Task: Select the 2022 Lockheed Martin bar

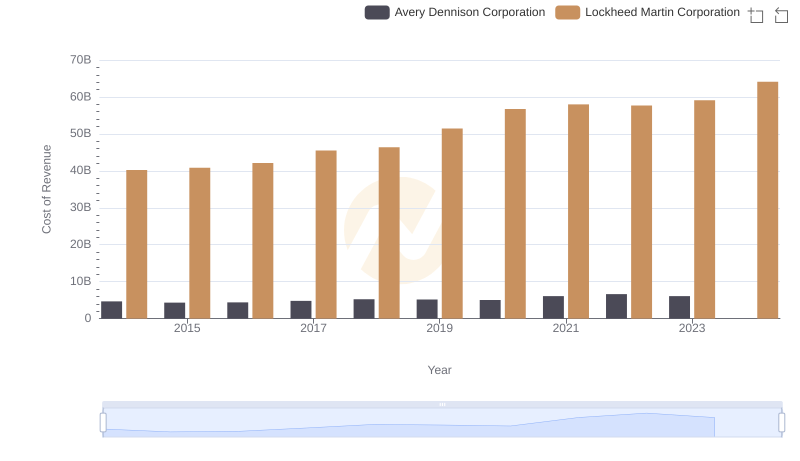Action: pos(641,212)
